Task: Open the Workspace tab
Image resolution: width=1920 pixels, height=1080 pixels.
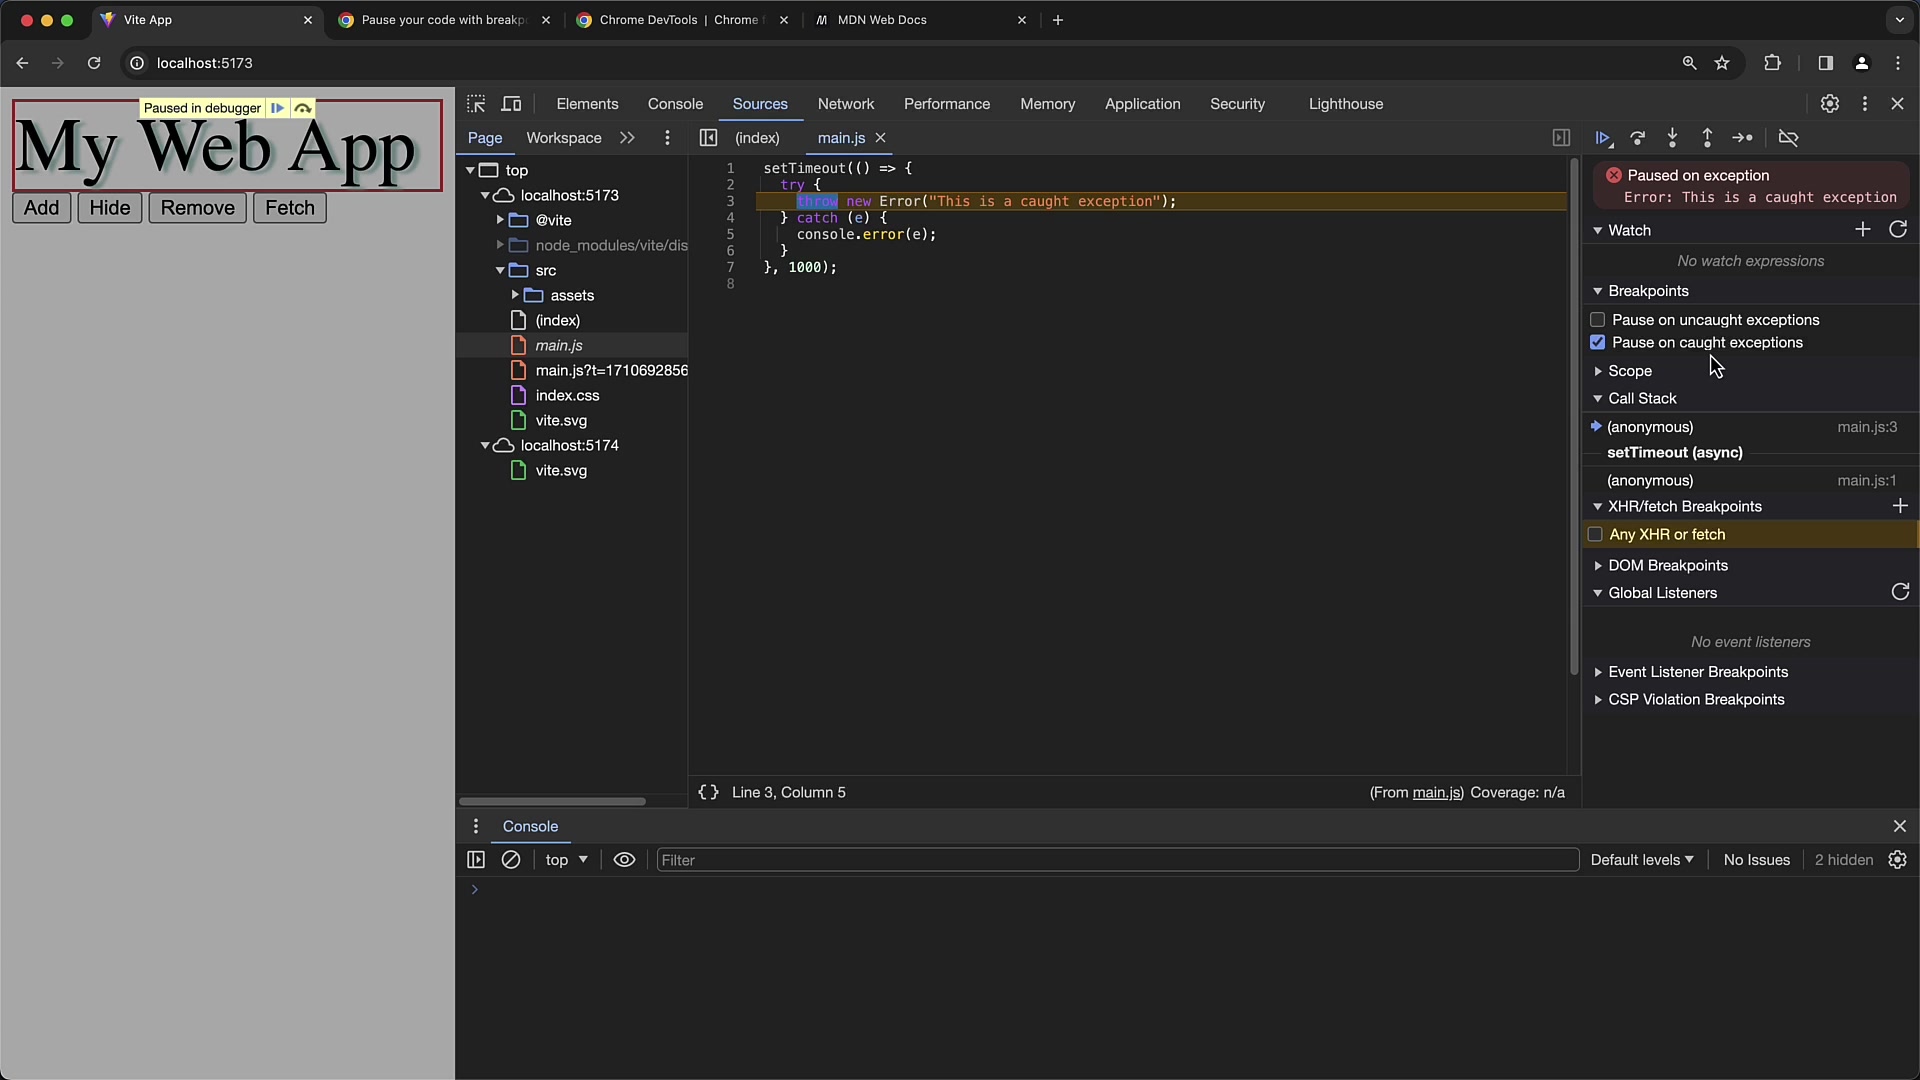Action: pos(563,138)
